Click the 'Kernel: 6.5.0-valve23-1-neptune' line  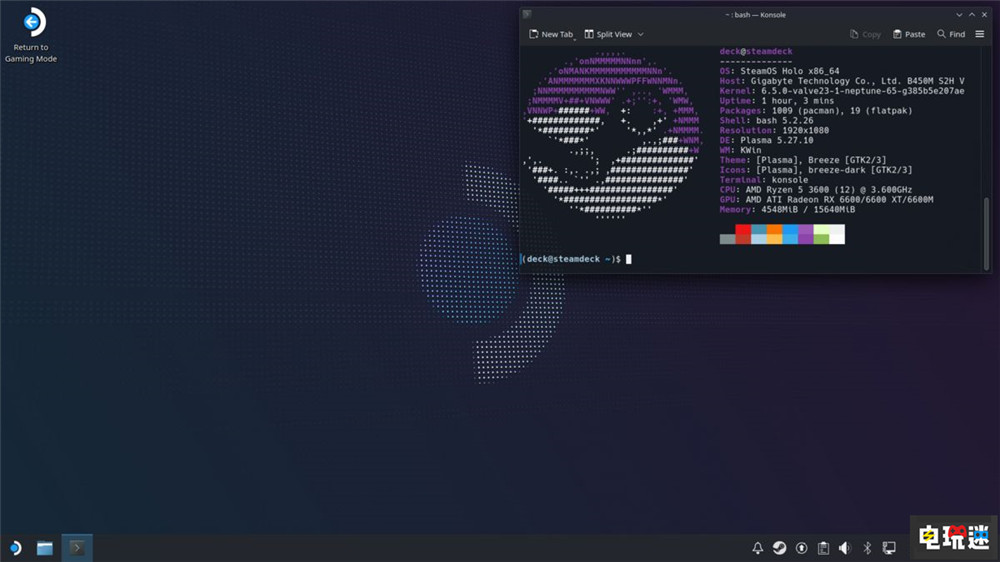(842, 91)
